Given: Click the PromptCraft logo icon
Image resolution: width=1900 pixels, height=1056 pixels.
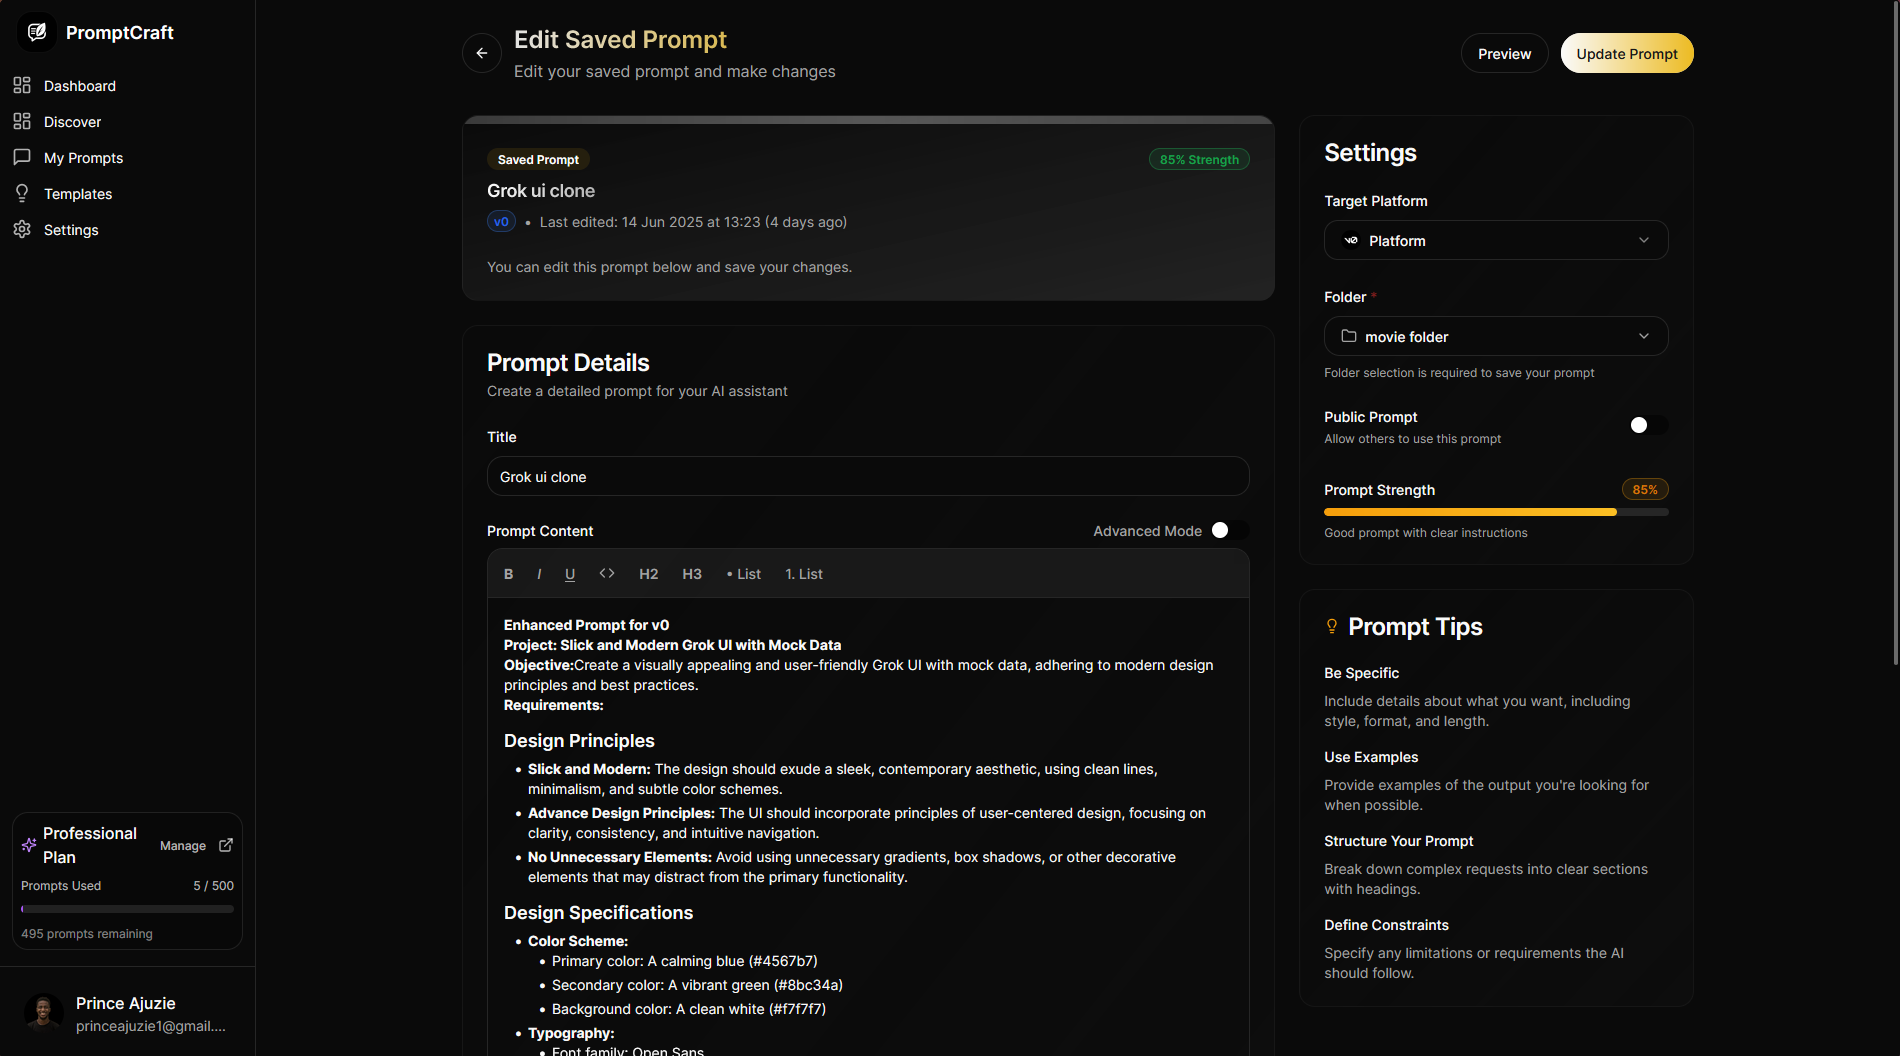Looking at the screenshot, I should point(37,32).
